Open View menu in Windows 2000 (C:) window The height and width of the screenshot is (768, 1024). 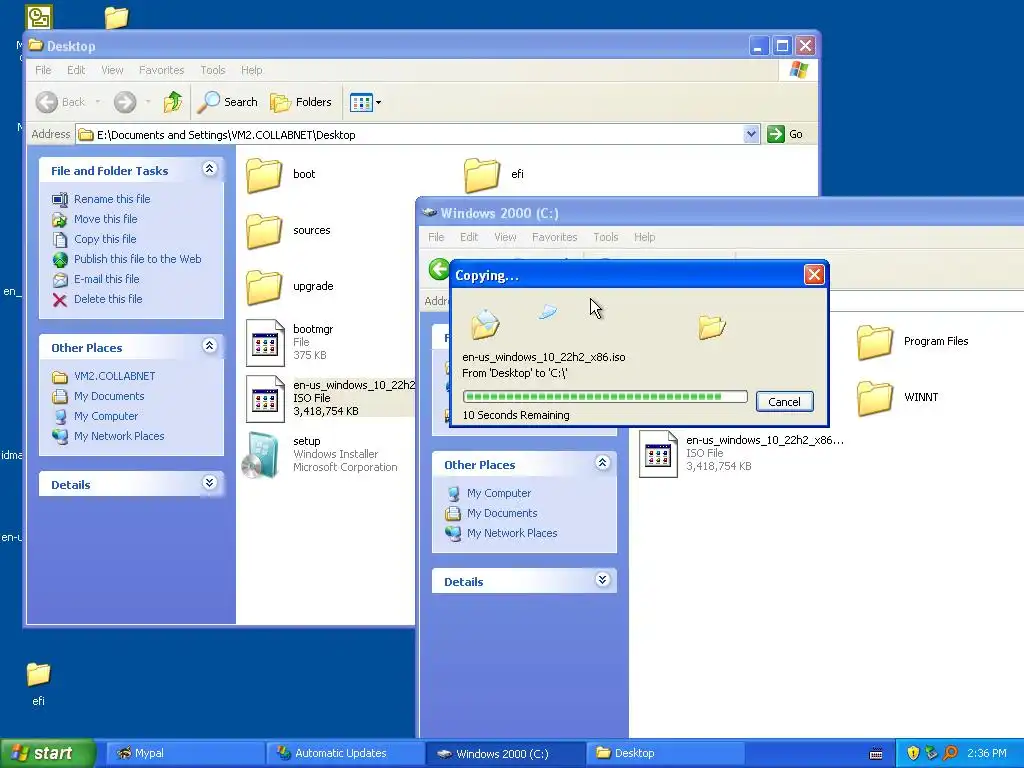(505, 237)
